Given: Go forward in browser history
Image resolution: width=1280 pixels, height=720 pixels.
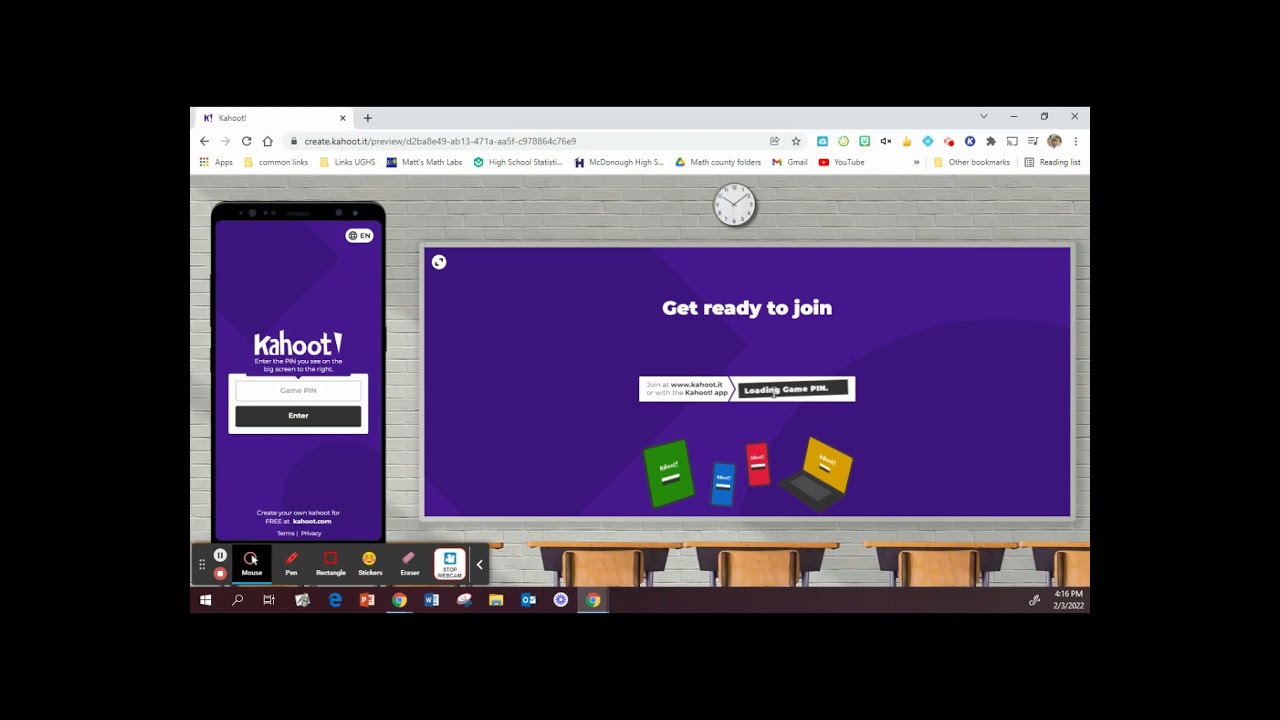Looking at the screenshot, I should (225, 141).
